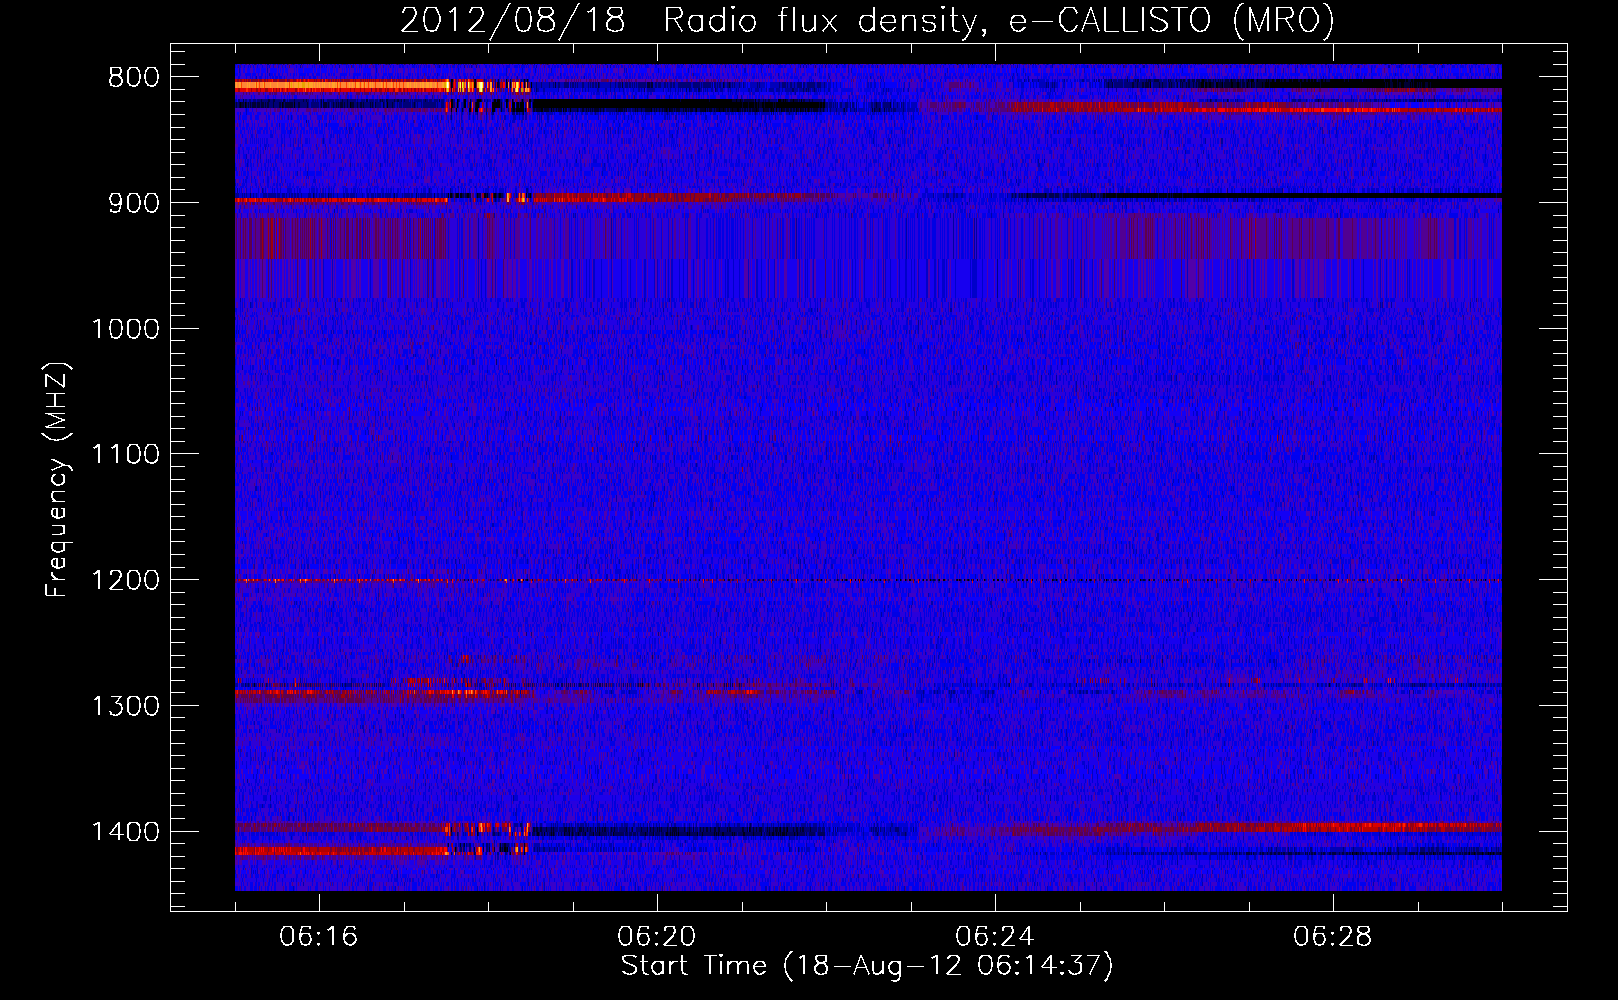
Task: Click the 1200 frequency tick label
Action: click(x=125, y=581)
